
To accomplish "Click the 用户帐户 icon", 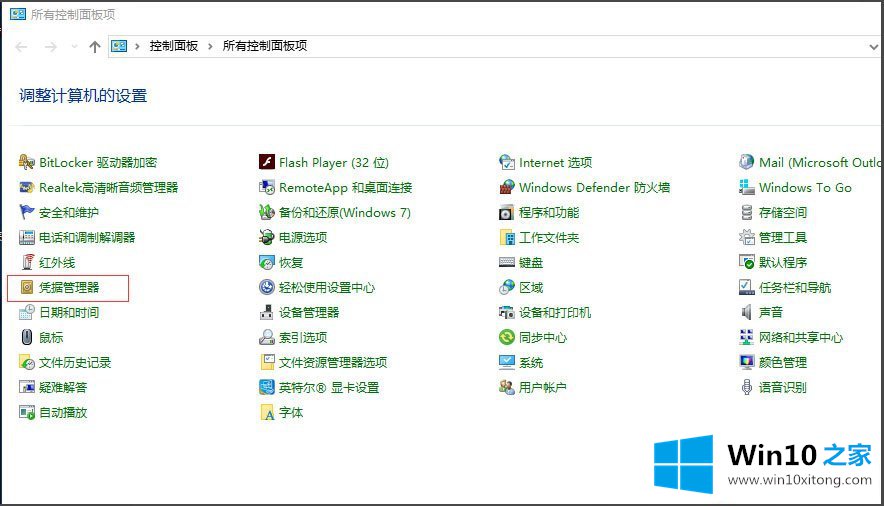I will click(x=507, y=387).
